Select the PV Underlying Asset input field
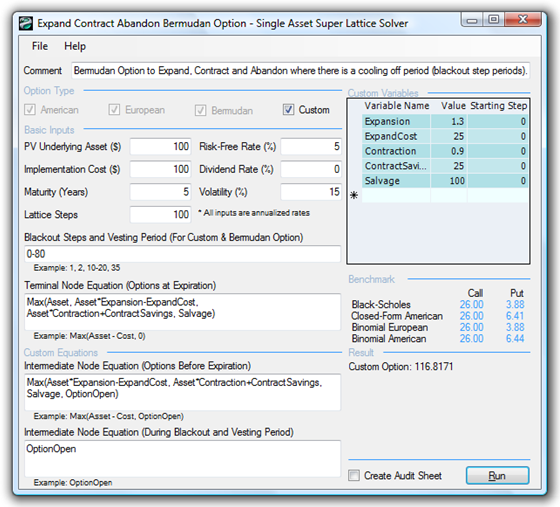 (160, 147)
